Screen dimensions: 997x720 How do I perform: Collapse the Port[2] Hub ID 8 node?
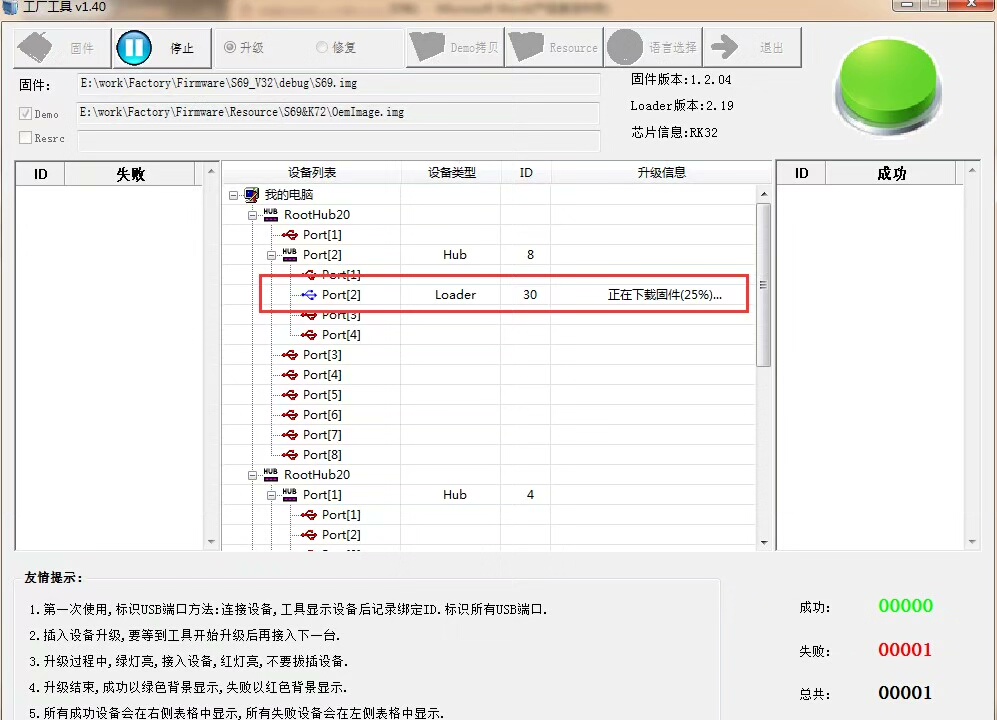[272, 255]
